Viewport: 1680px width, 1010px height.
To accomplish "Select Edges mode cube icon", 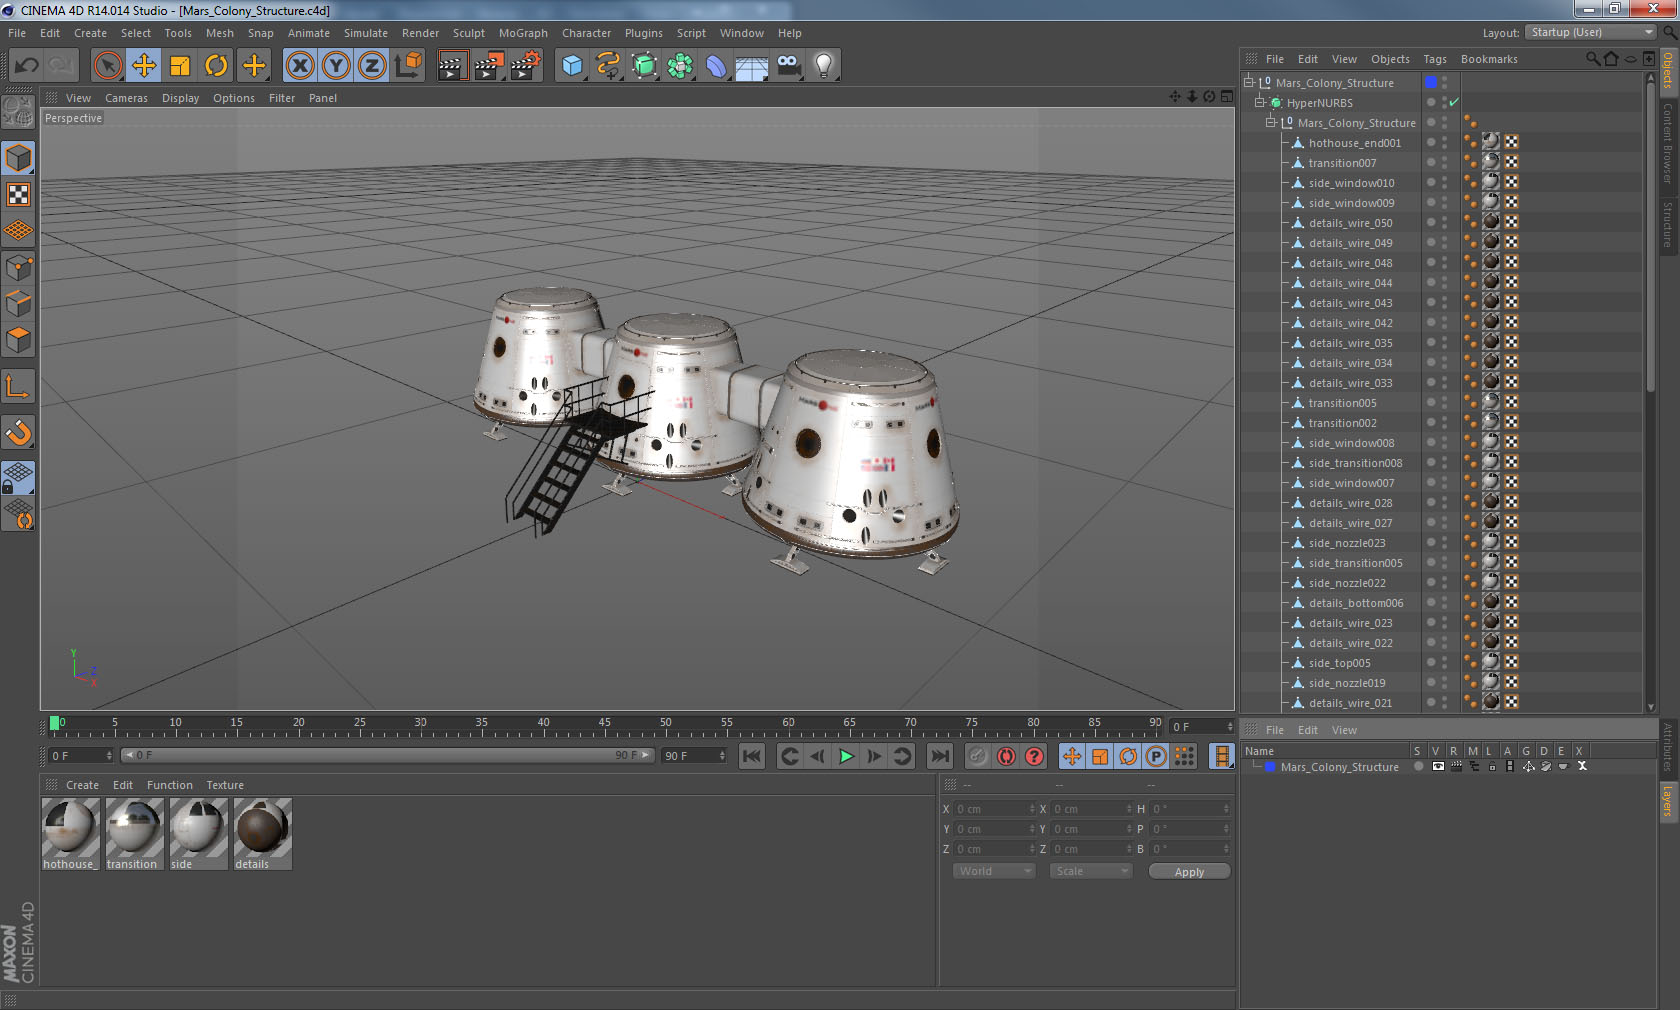I will click(18, 303).
